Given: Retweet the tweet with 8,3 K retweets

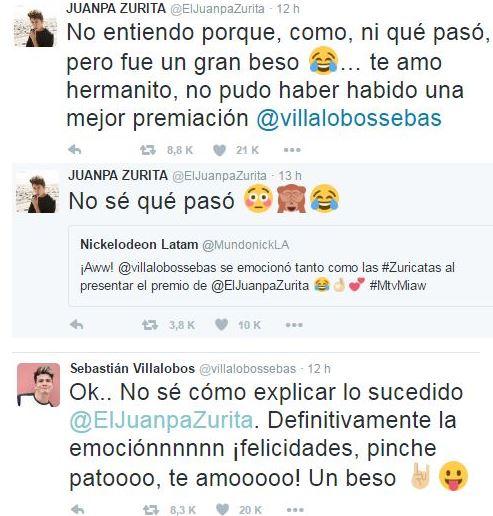Looking at the screenshot, I should (x=151, y=510).
